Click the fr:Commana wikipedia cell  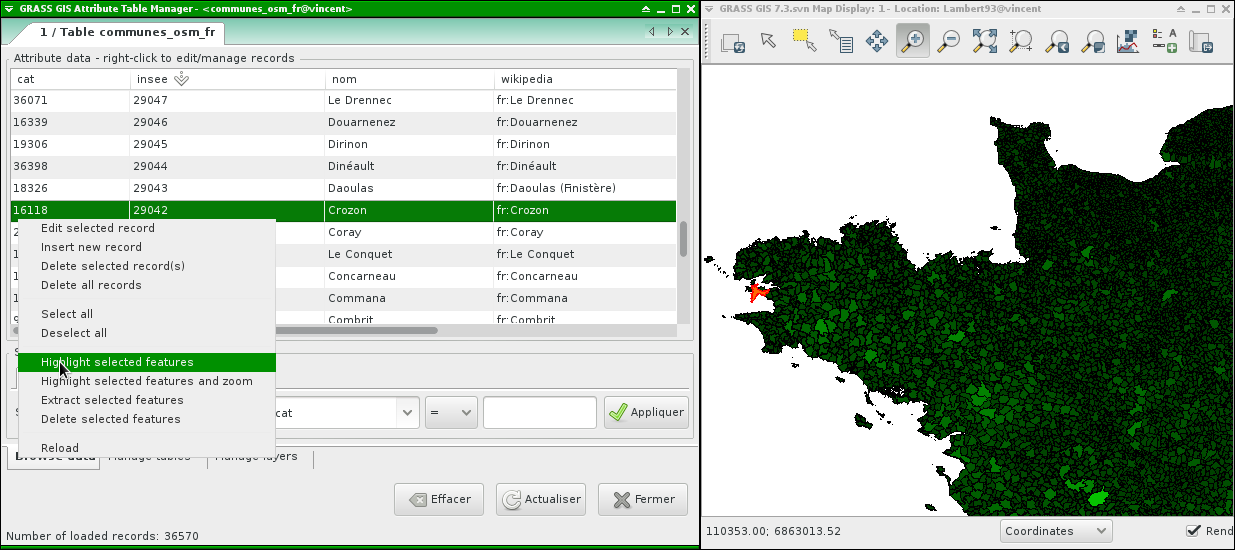(x=532, y=298)
